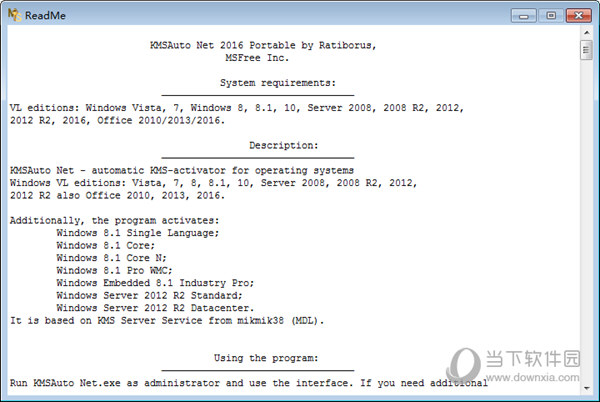This screenshot has height=402, width=600.
Task: Click the 'Windows 8.1 Pro WMC;' line
Action: point(114,270)
